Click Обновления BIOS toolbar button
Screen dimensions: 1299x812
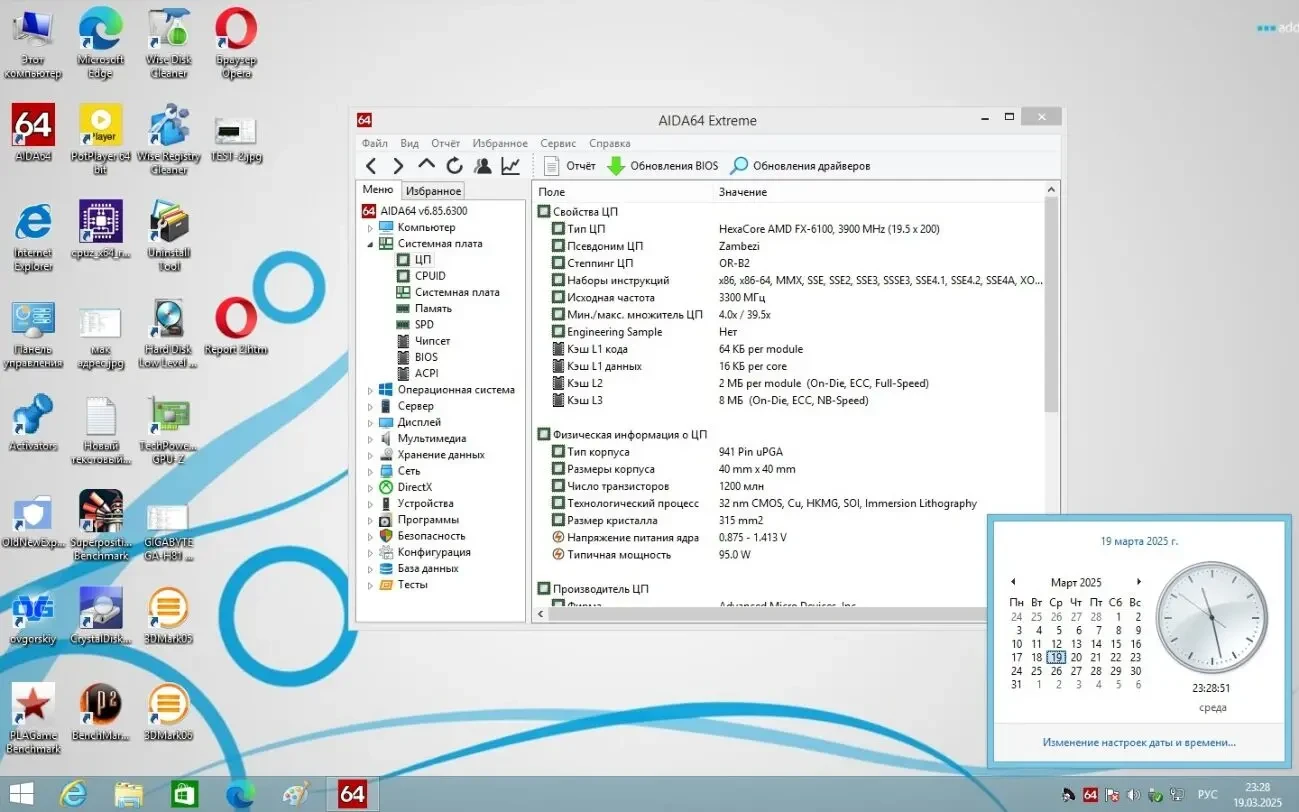662,166
